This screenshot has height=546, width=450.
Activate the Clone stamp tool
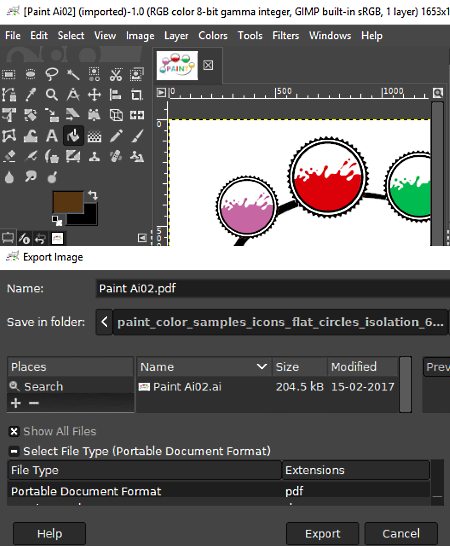point(94,157)
